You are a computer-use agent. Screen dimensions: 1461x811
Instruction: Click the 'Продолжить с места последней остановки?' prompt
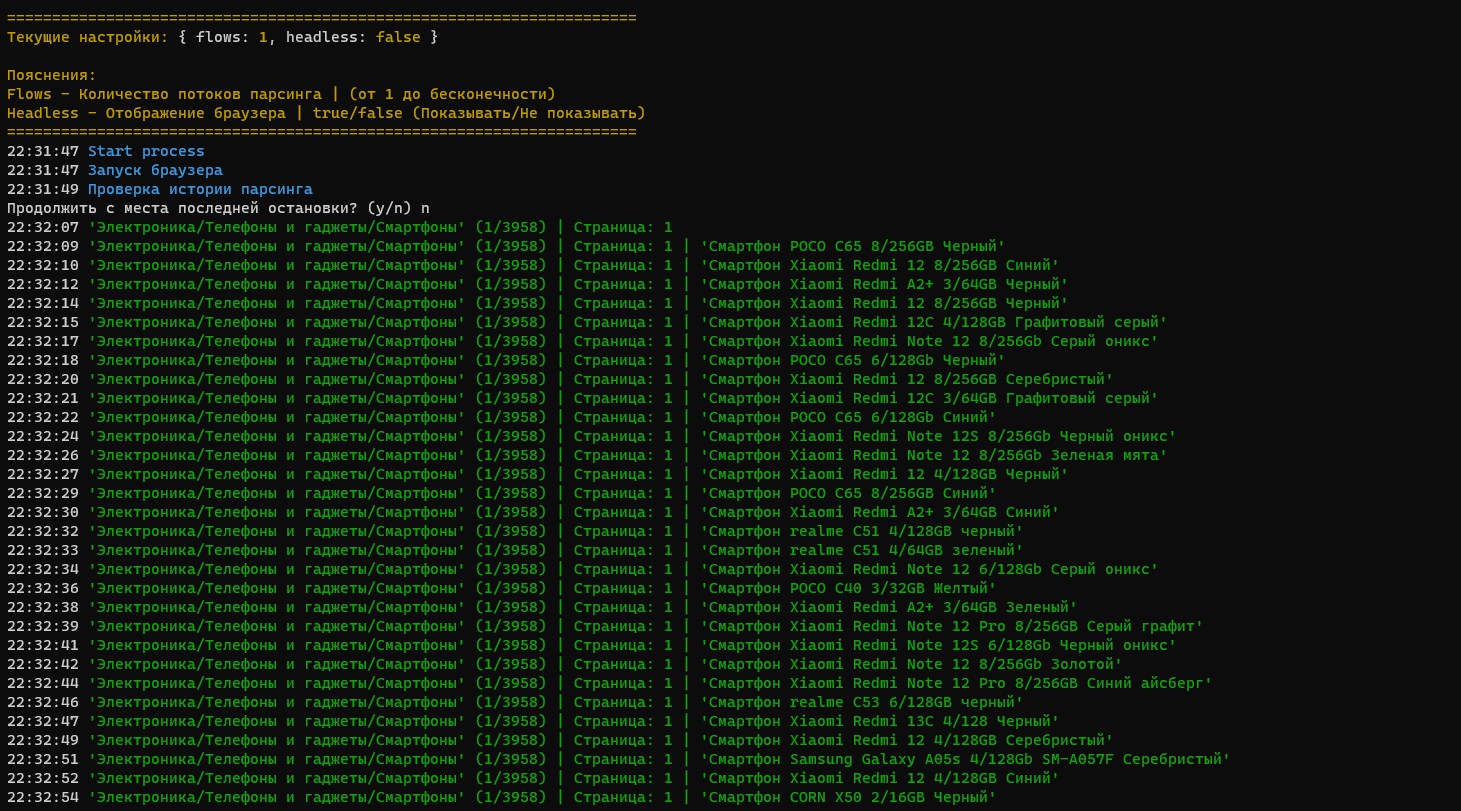point(182,208)
